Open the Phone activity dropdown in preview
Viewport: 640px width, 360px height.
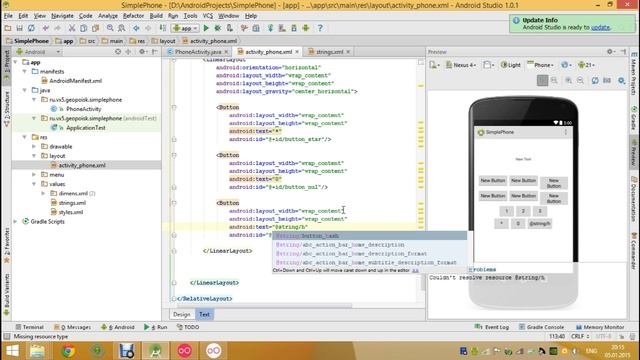[540, 65]
